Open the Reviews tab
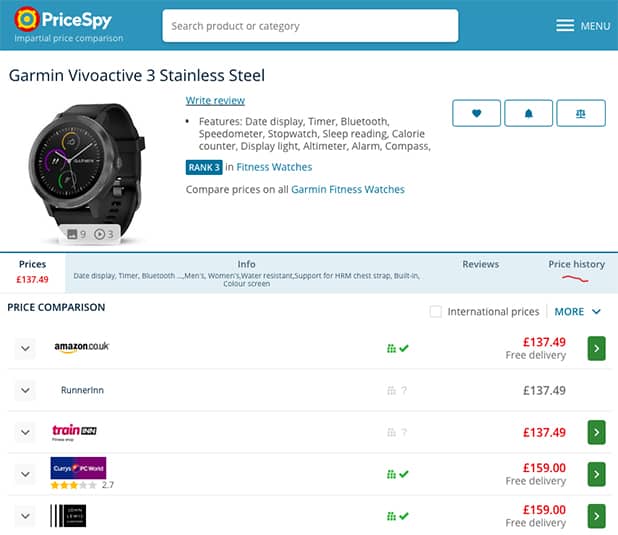Viewport: 618px width, 535px height. (480, 264)
